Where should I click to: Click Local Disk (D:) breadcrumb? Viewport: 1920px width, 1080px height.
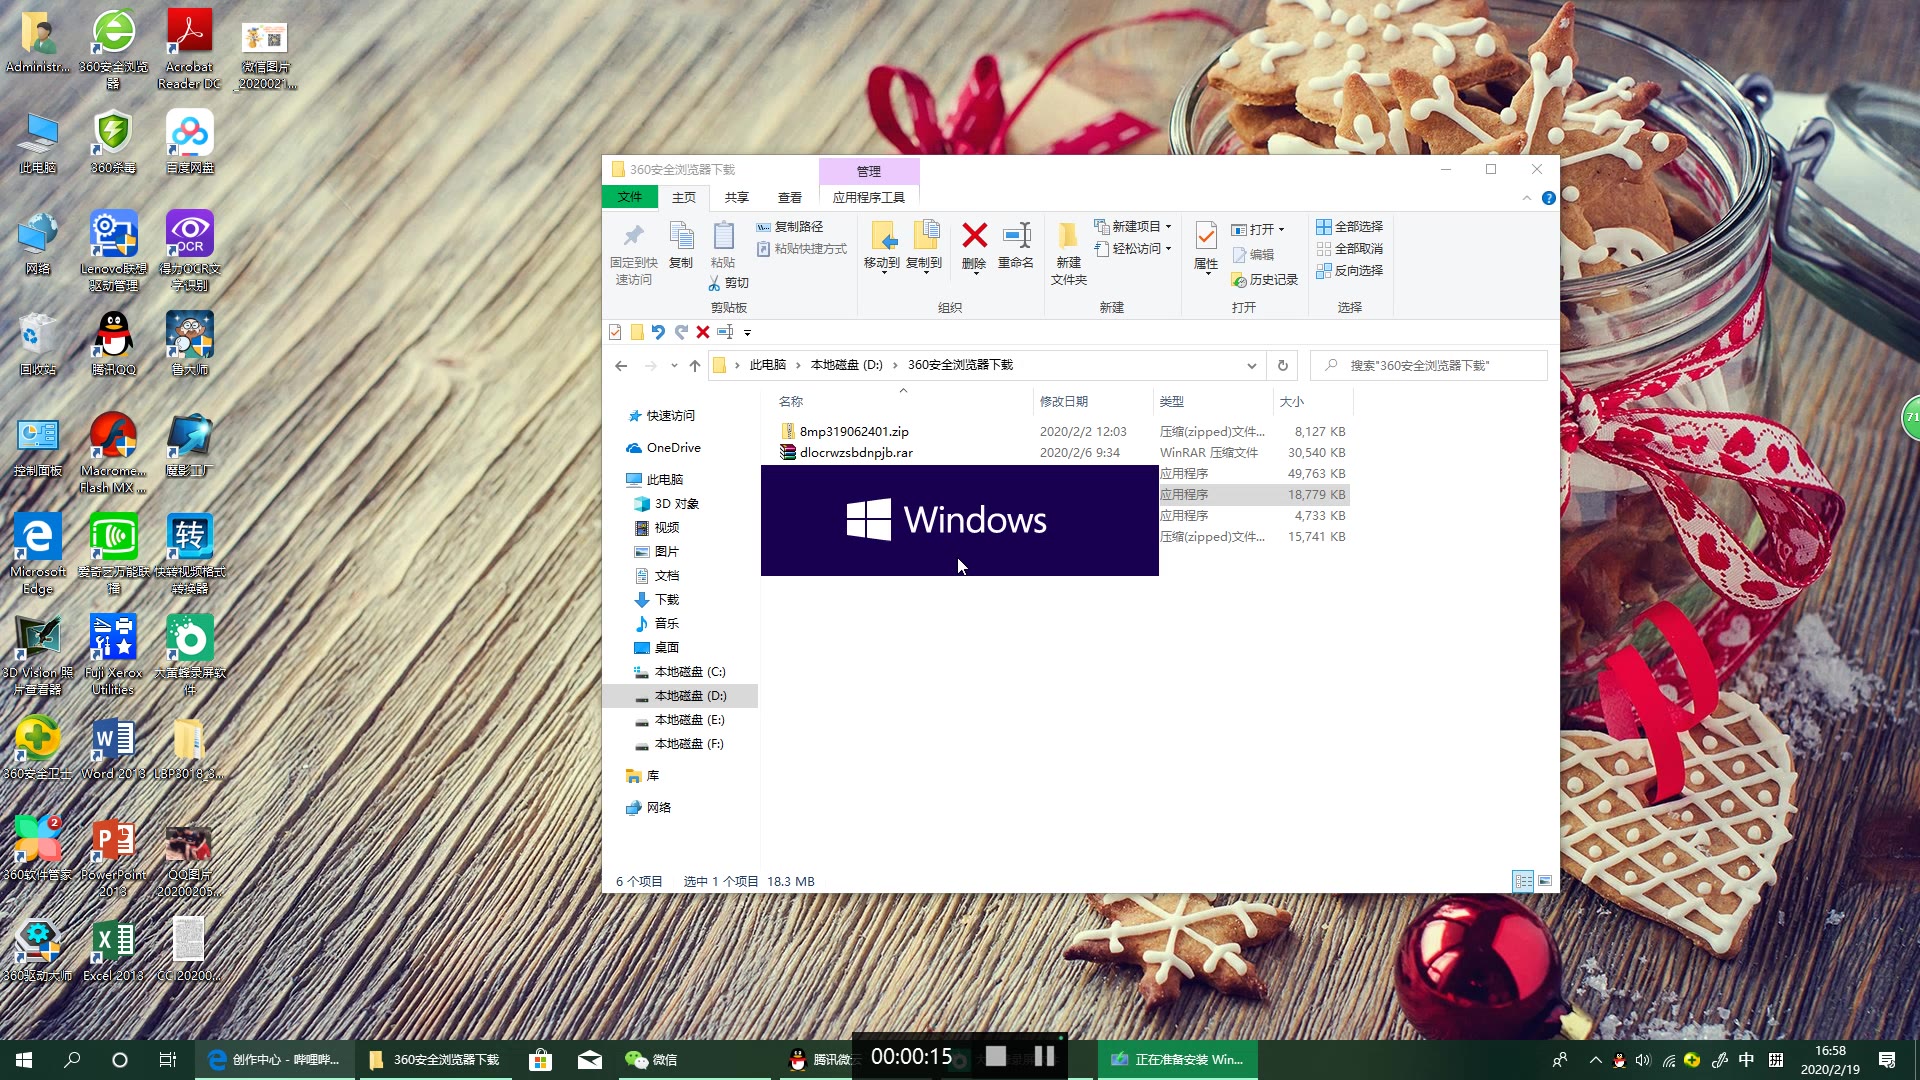point(846,365)
